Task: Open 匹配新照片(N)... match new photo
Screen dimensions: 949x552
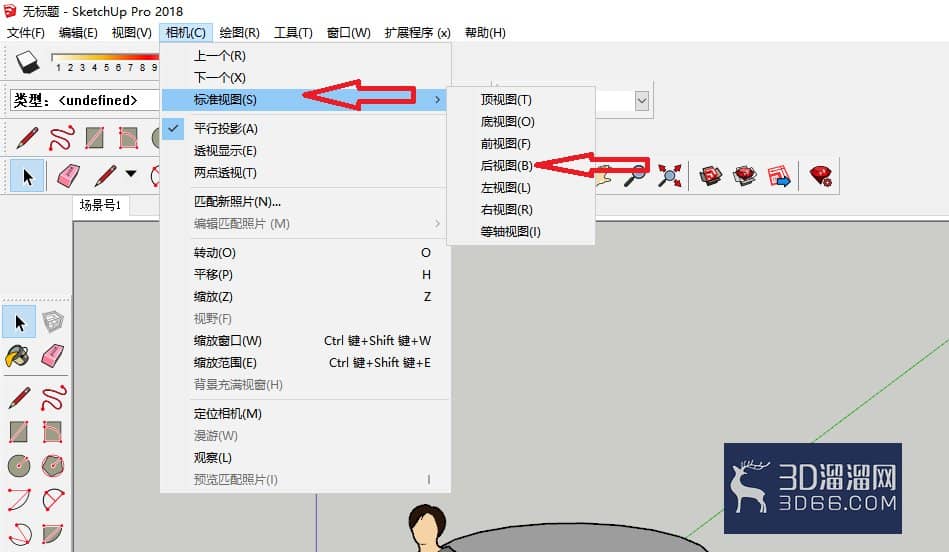Action: [x=304, y=202]
